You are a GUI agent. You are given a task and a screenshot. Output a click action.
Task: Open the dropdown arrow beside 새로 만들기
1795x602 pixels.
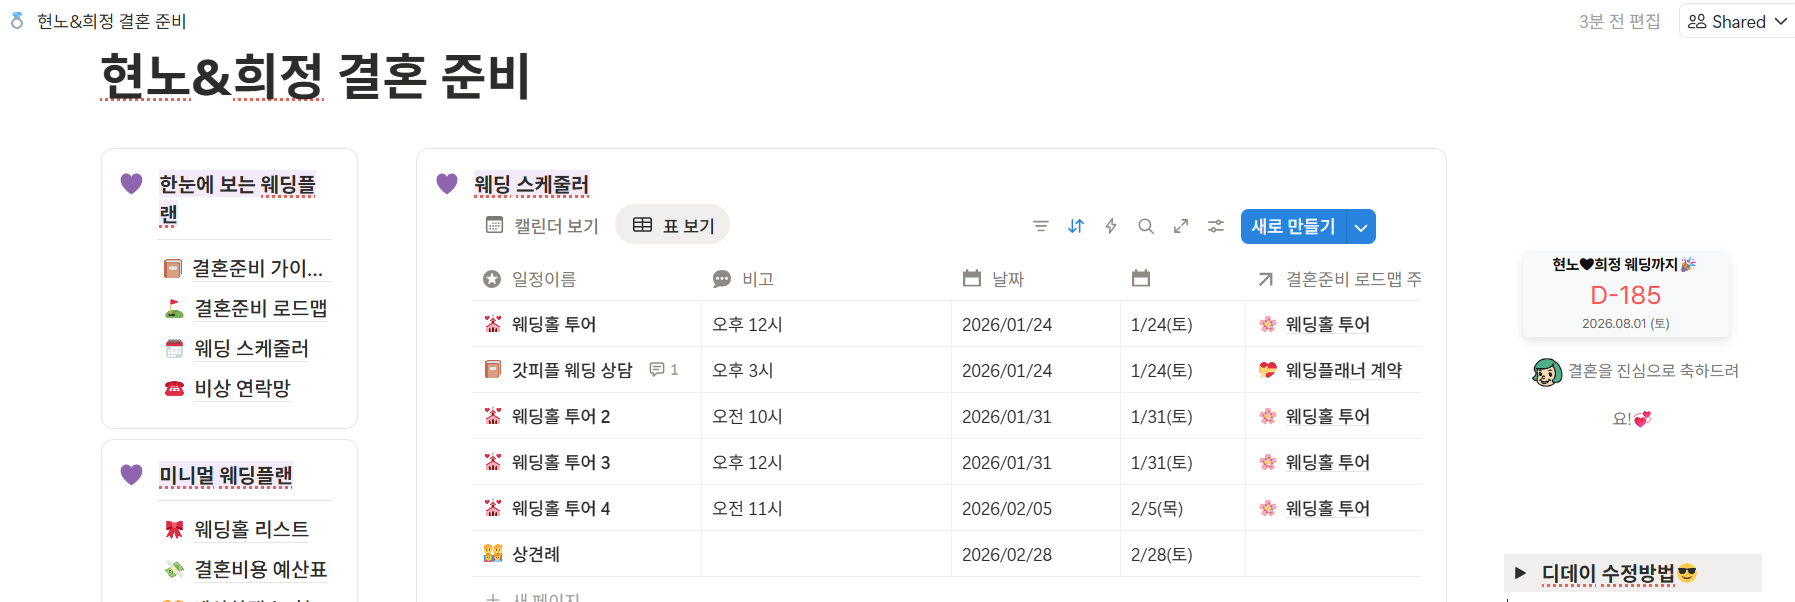1361,227
